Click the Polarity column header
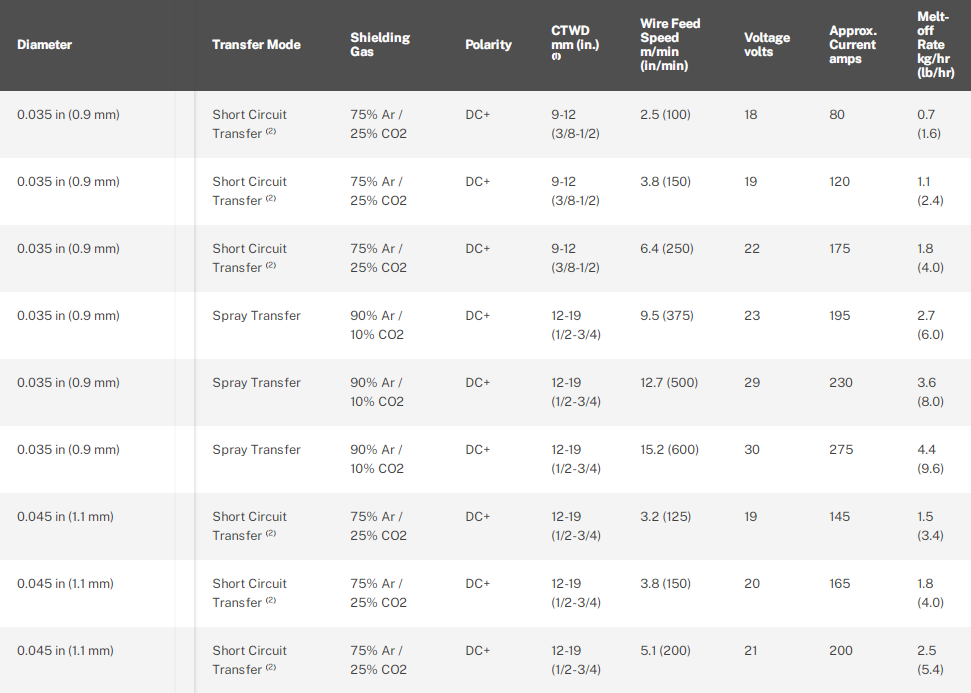Viewport: 971px width, 693px height. (x=488, y=44)
